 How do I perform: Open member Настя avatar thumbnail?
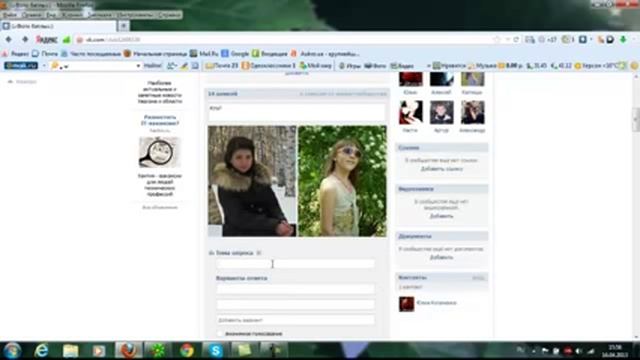411,113
